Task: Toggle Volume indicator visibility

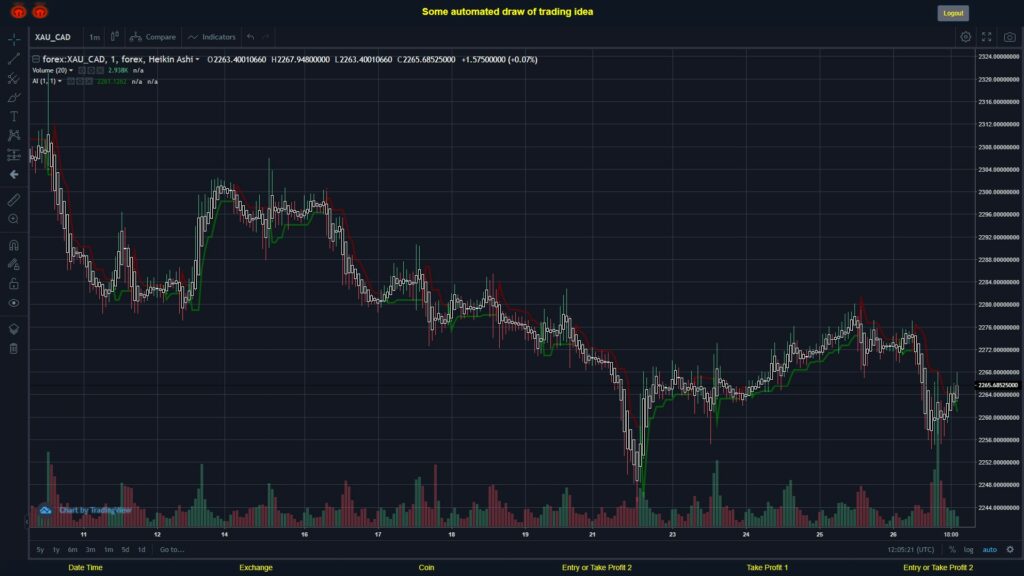Action: pyautogui.click(x=82, y=71)
